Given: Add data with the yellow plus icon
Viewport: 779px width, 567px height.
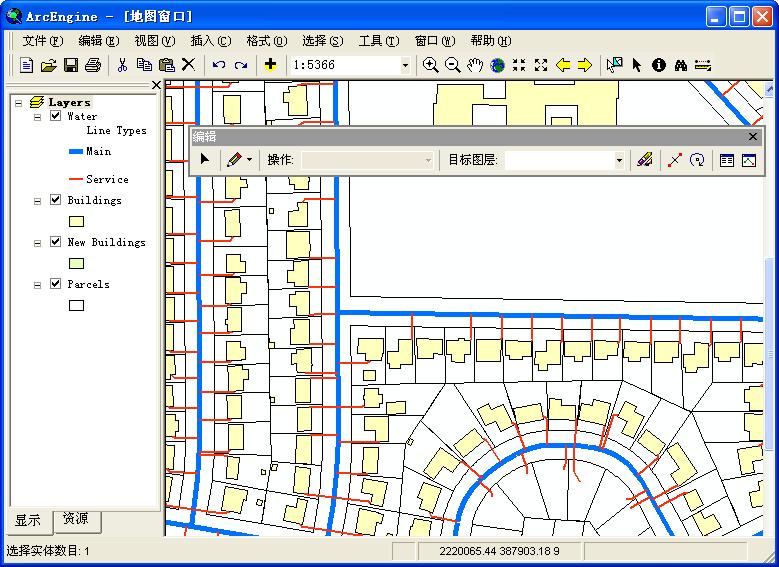Looking at the screenshot, I should (x=270, y=65).
